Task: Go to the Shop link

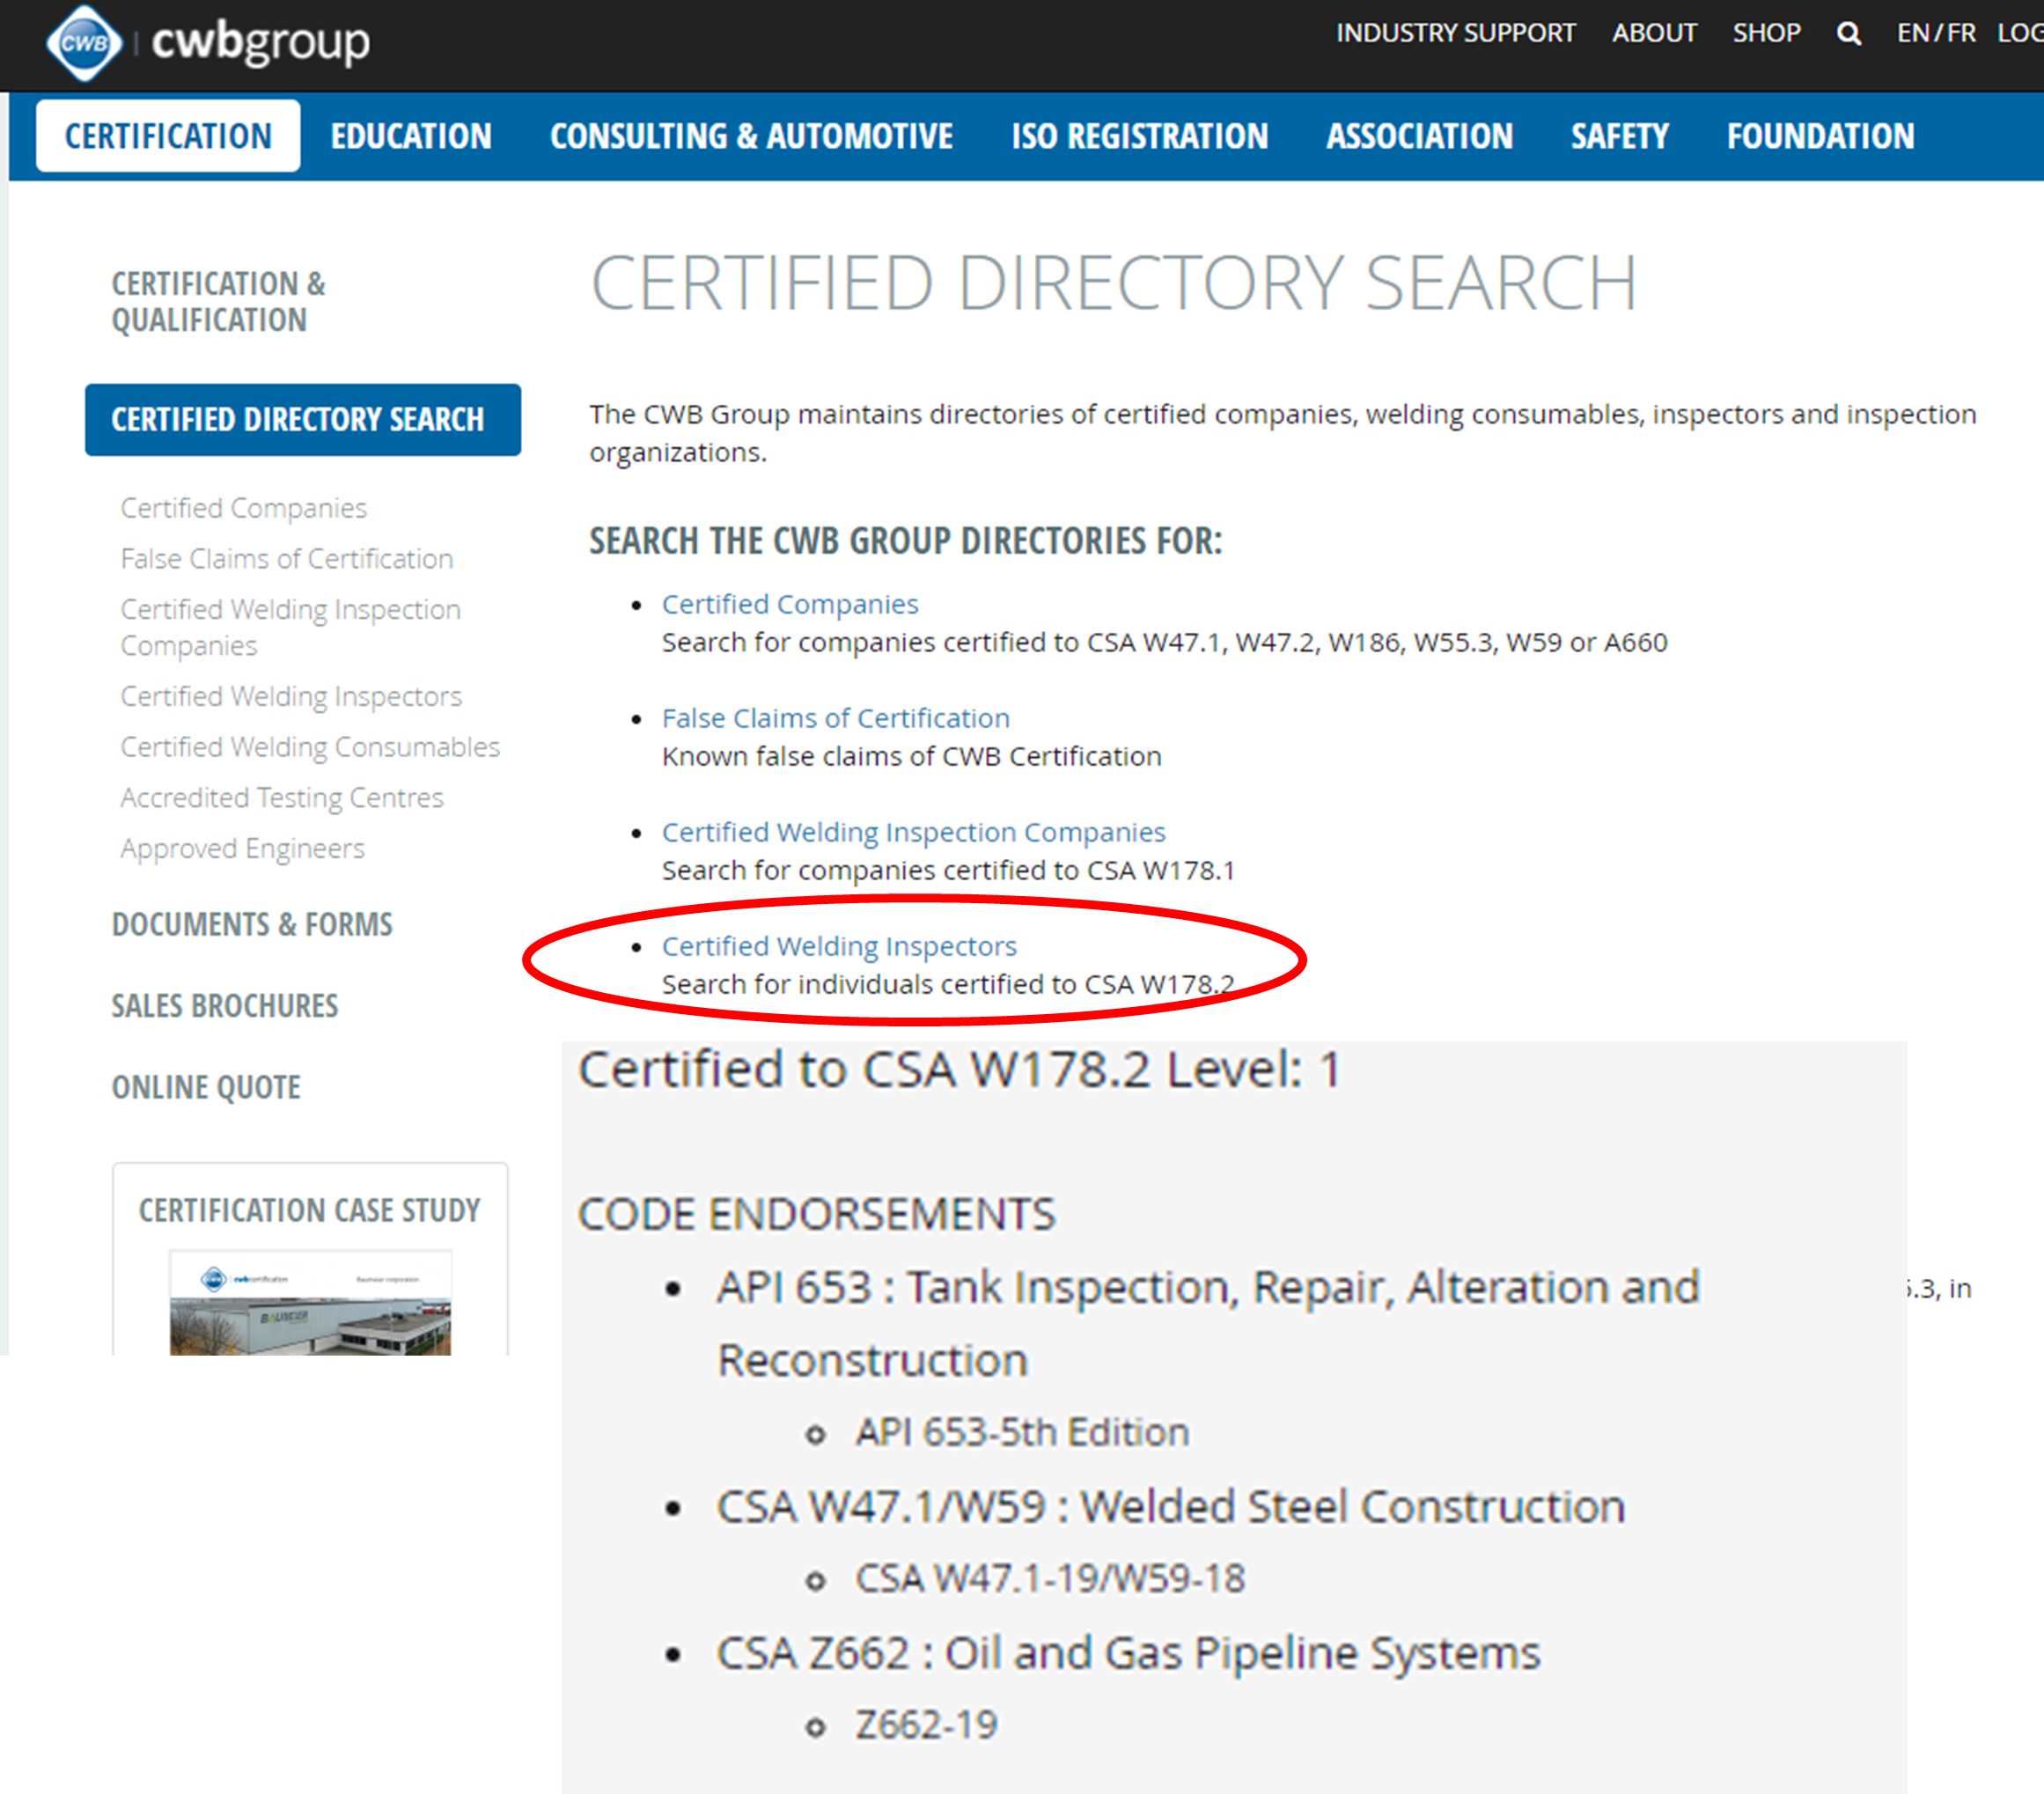Action: point(1767,33)
